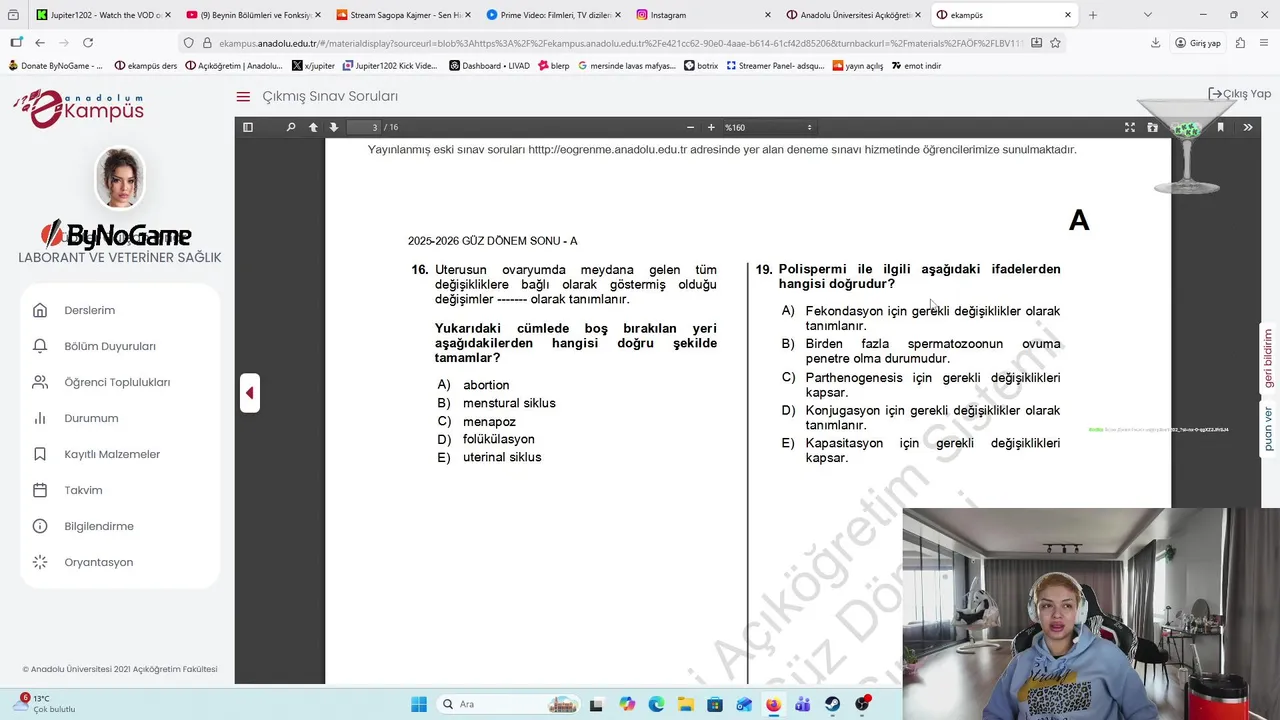This screenshot has width=1280, height=720.
Task: Reload the page
Action: click(88, 43)
